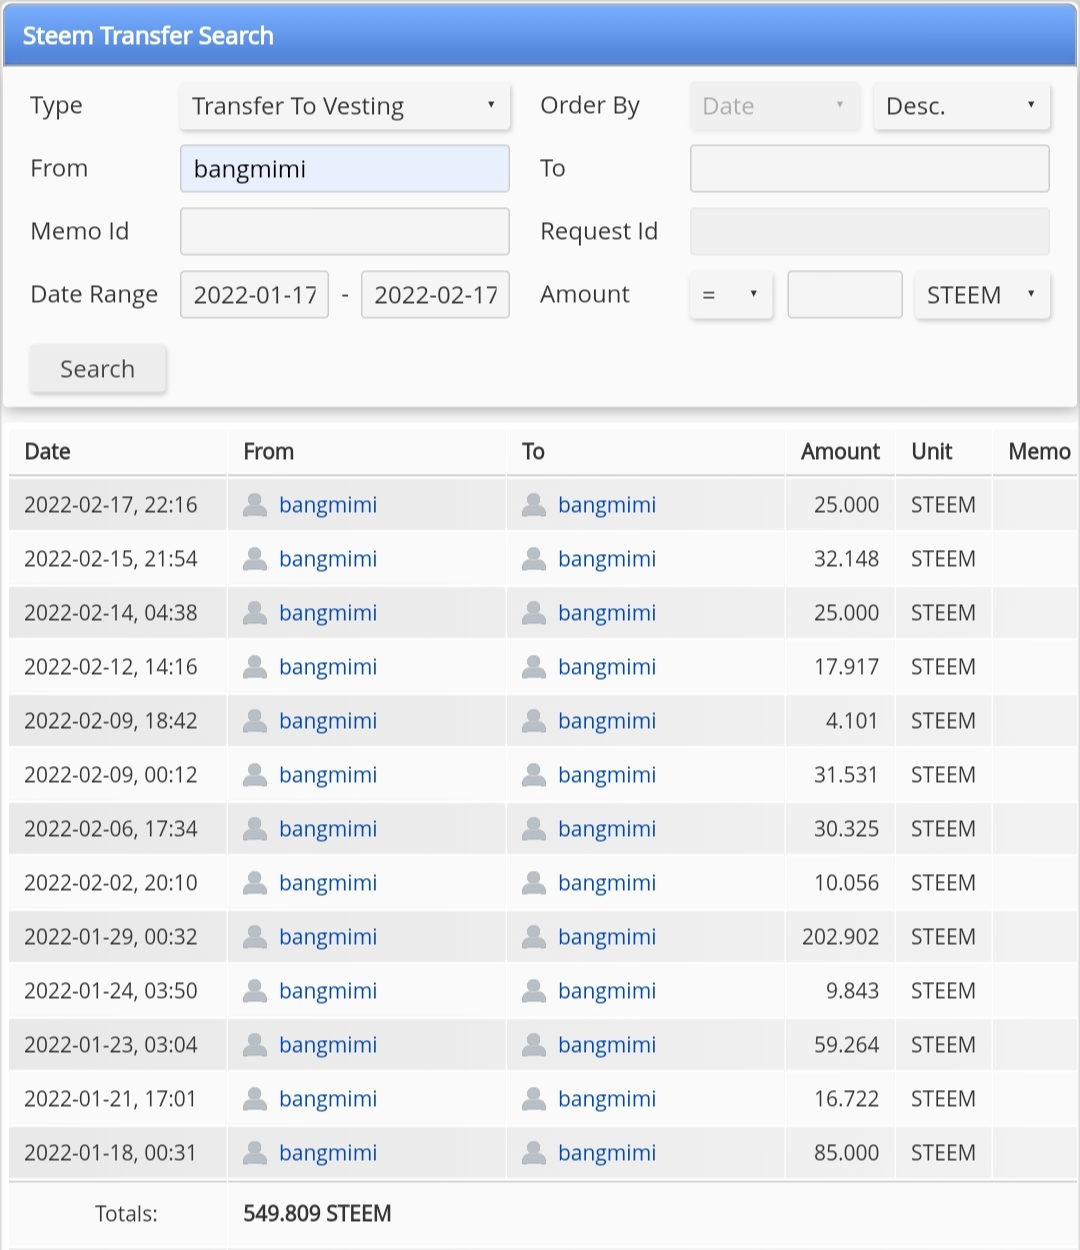Open the Order By Date dropdown
This screenshot has width=1080, height=1250.
(775, 106)
